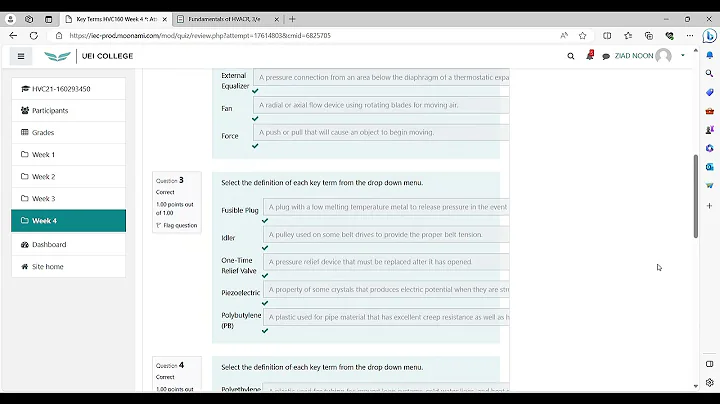This screenshot has width=720, height=404.
Task: Open Force definition dropdown
Action: (381, 132)
